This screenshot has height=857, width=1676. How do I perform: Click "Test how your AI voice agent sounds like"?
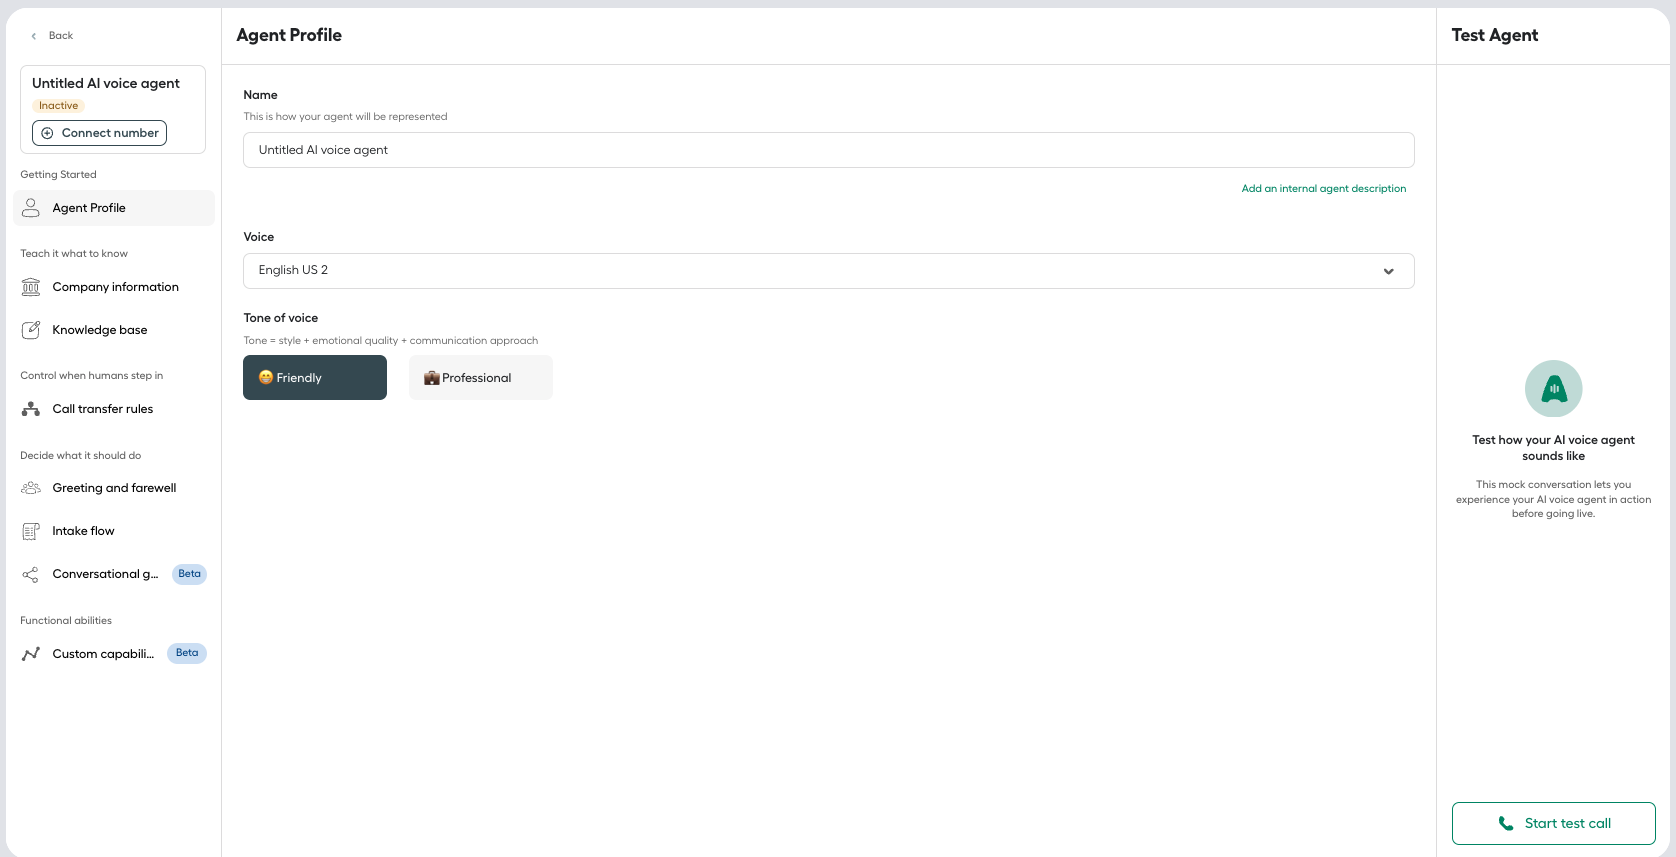tap(1553, 448)
